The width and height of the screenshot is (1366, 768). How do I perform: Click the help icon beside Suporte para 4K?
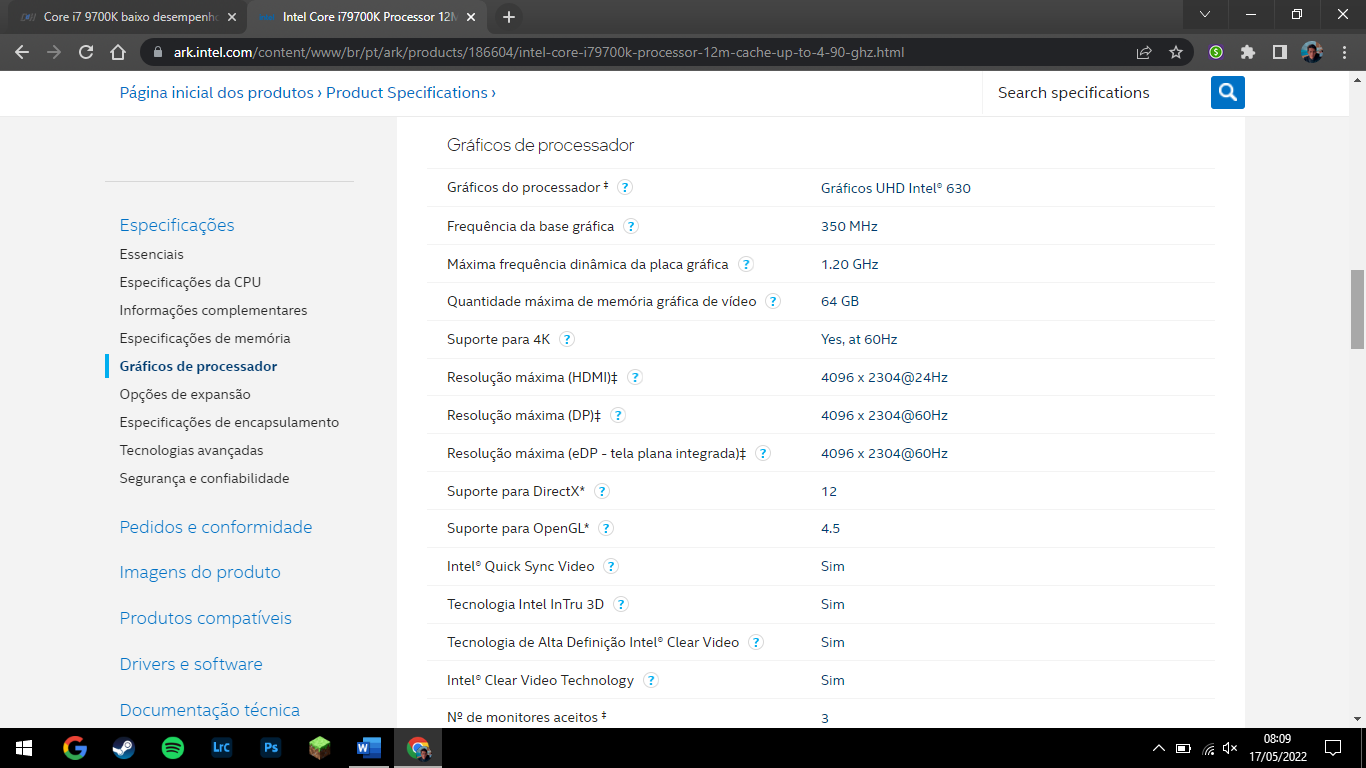click(567, 339)
